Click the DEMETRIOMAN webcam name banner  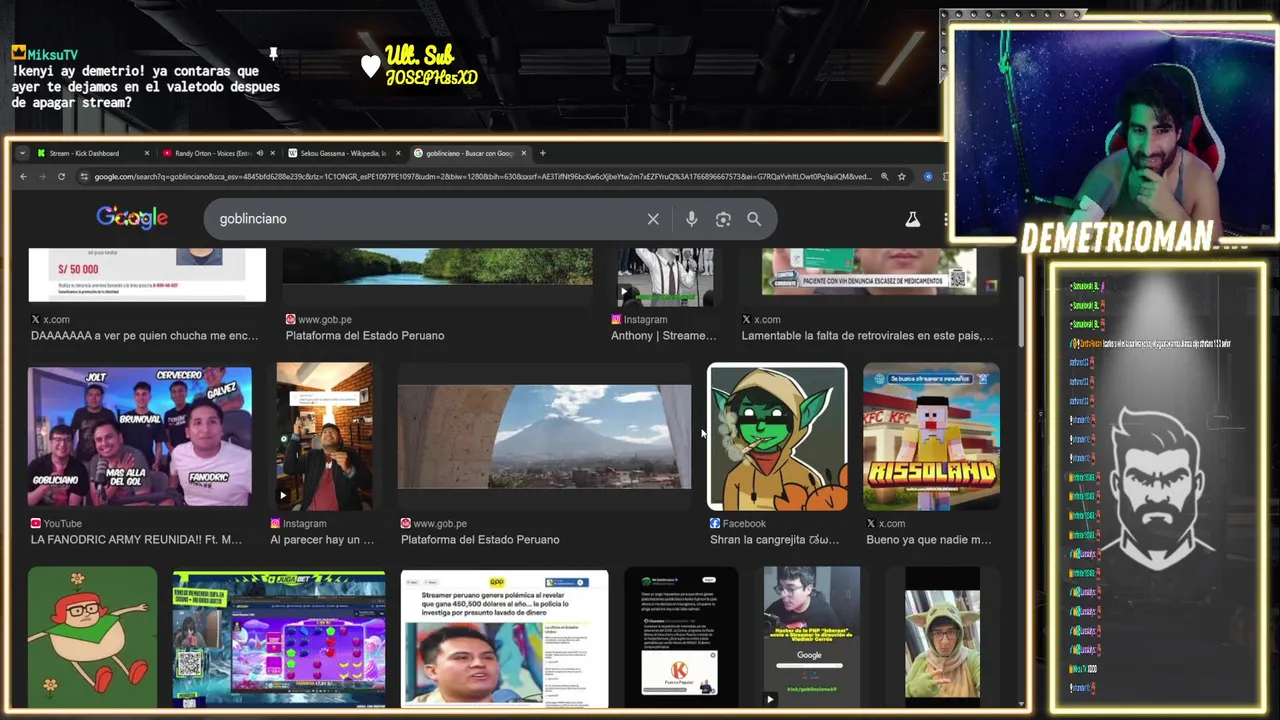(1117, 237)
